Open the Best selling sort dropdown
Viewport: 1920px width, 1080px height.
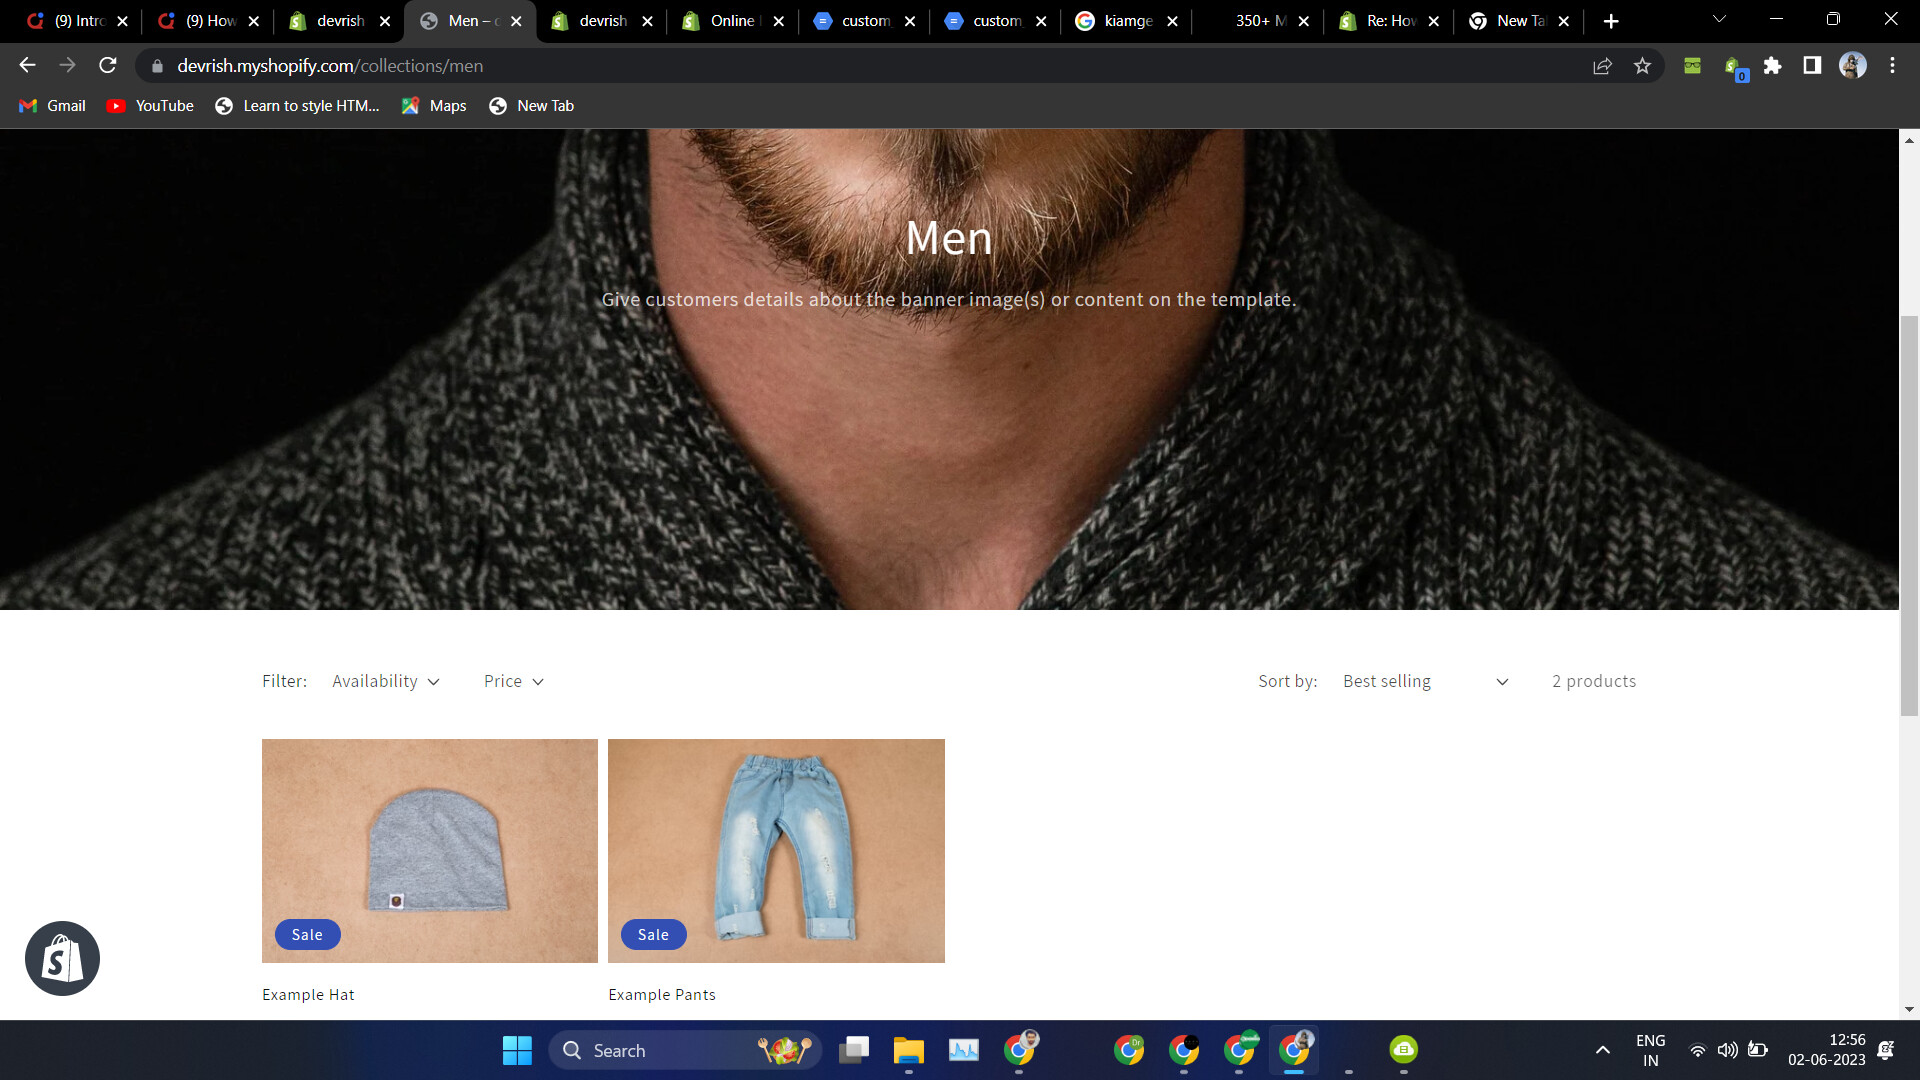(1424, 681)
